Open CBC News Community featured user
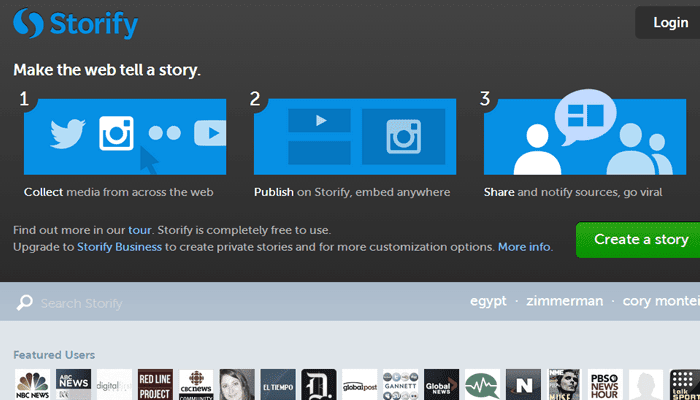 pos(196,384)
